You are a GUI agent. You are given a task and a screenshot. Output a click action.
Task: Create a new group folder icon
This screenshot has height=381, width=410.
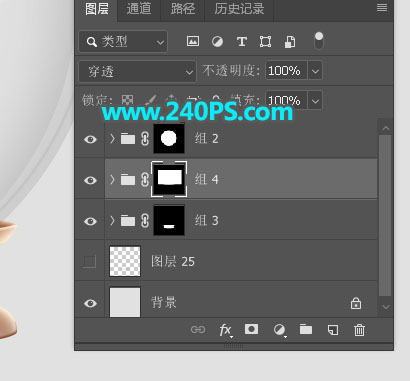coord(306,329)
